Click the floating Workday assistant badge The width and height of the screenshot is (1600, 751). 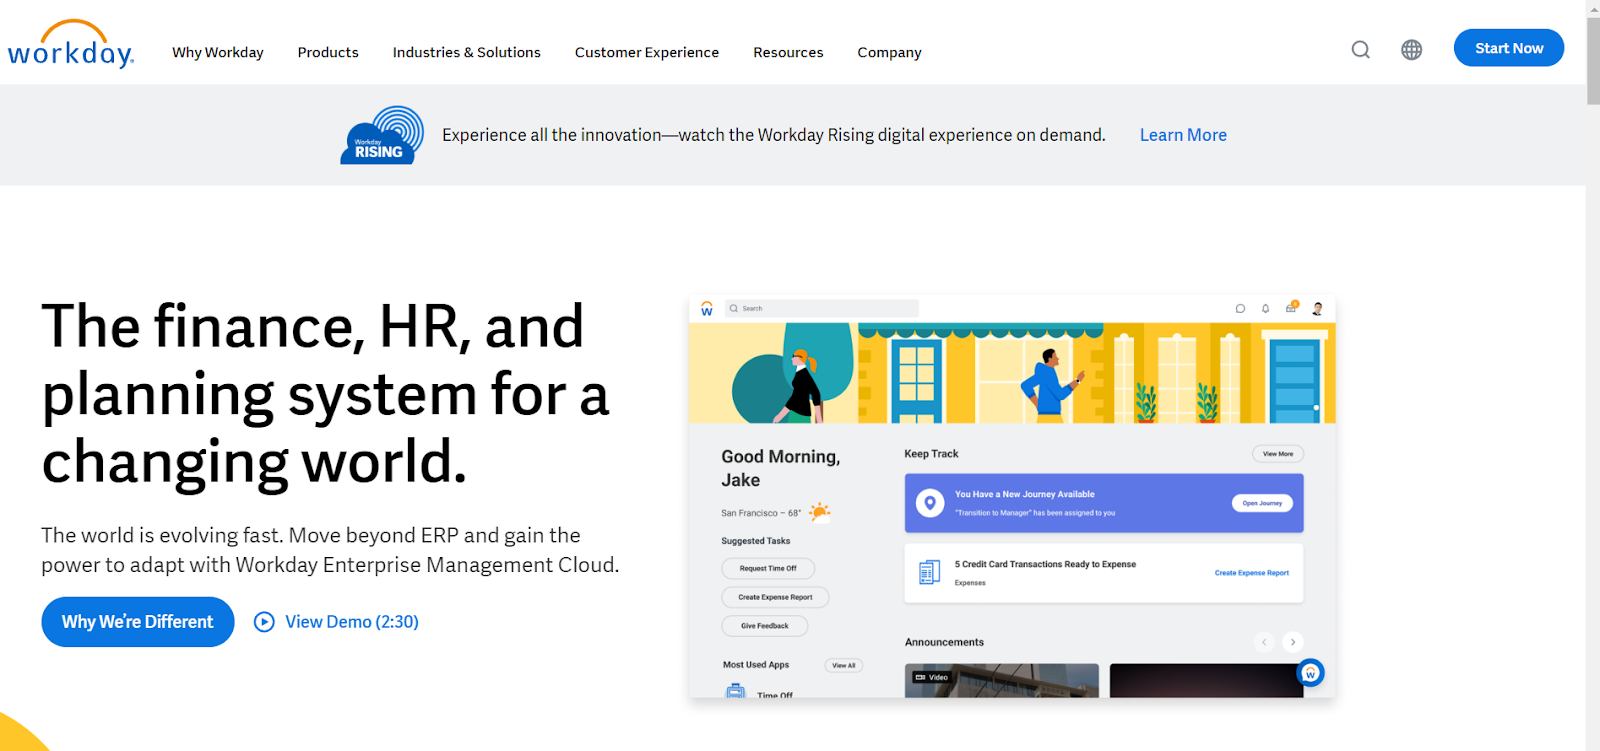click(x=1310, y=673)
